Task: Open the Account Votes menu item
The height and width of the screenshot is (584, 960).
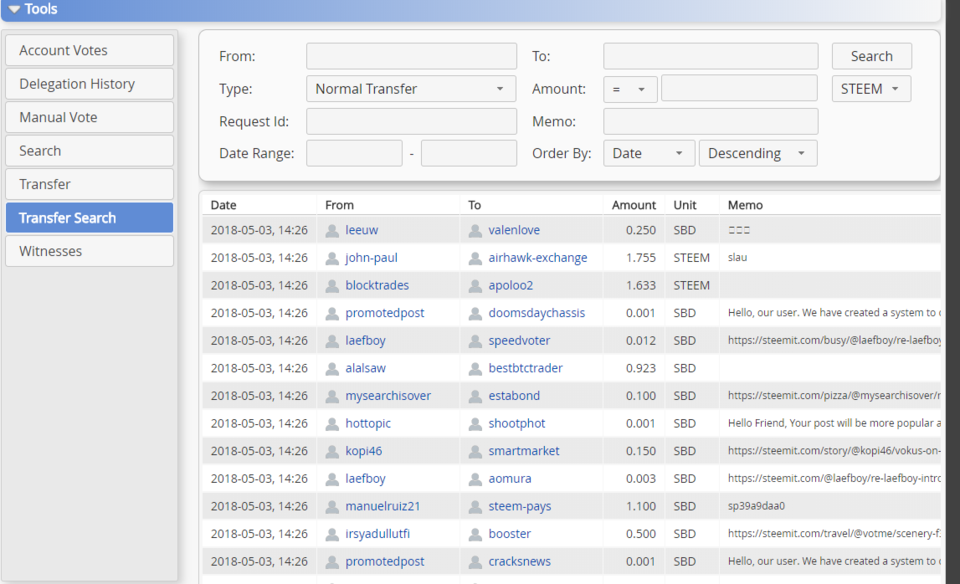Action: (89, 51)
